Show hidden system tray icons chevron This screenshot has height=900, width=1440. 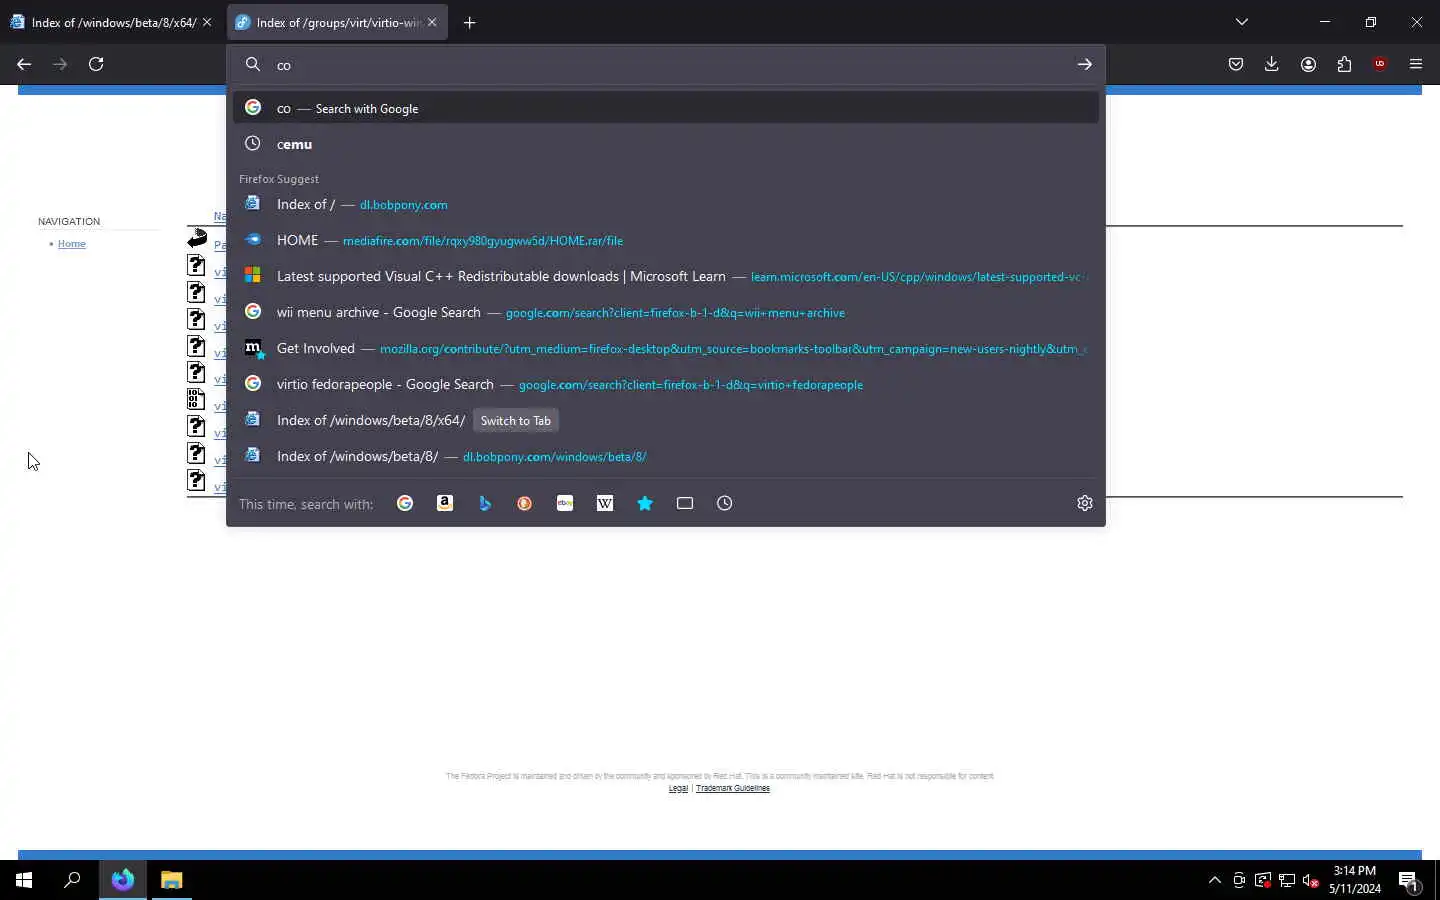(x=1215, y=880)
